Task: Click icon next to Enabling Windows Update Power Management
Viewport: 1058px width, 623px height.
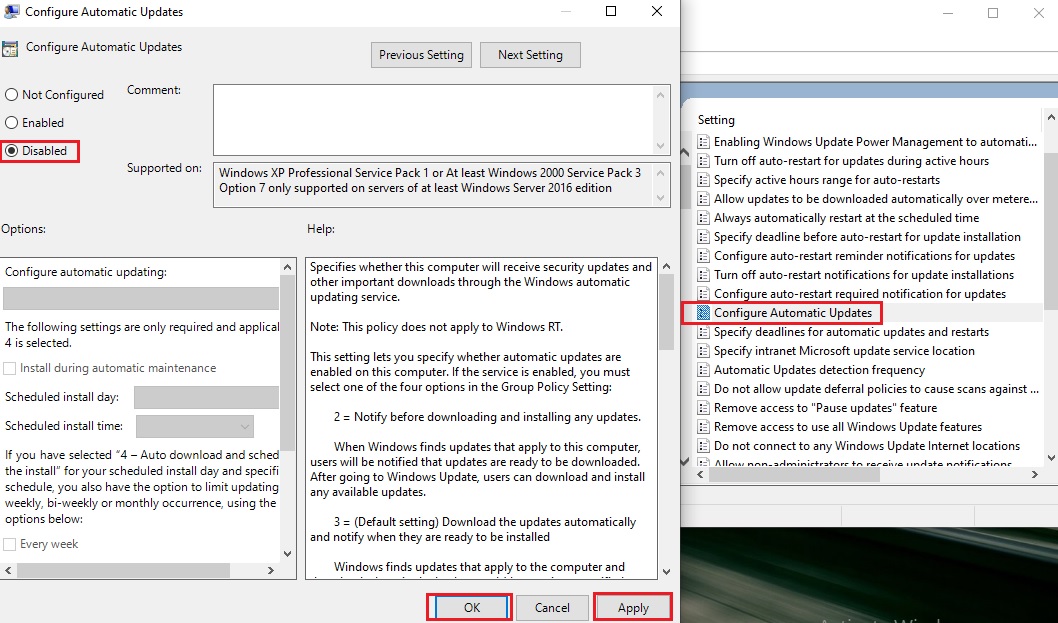Action: (x=703, y=142)
